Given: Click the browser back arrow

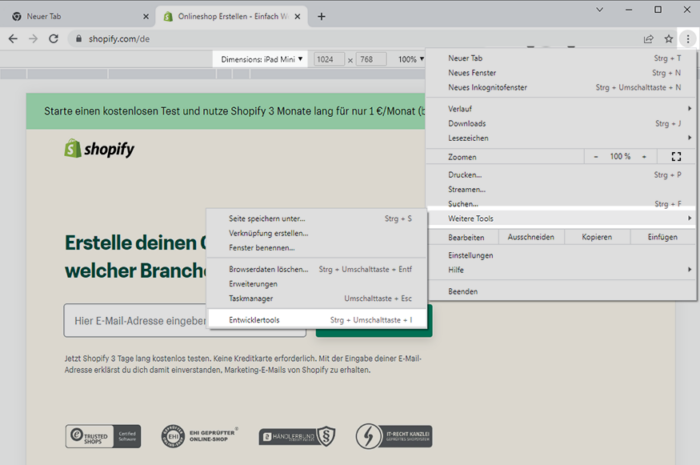Looking at the screenshot, I should click(x=13, y=39).
